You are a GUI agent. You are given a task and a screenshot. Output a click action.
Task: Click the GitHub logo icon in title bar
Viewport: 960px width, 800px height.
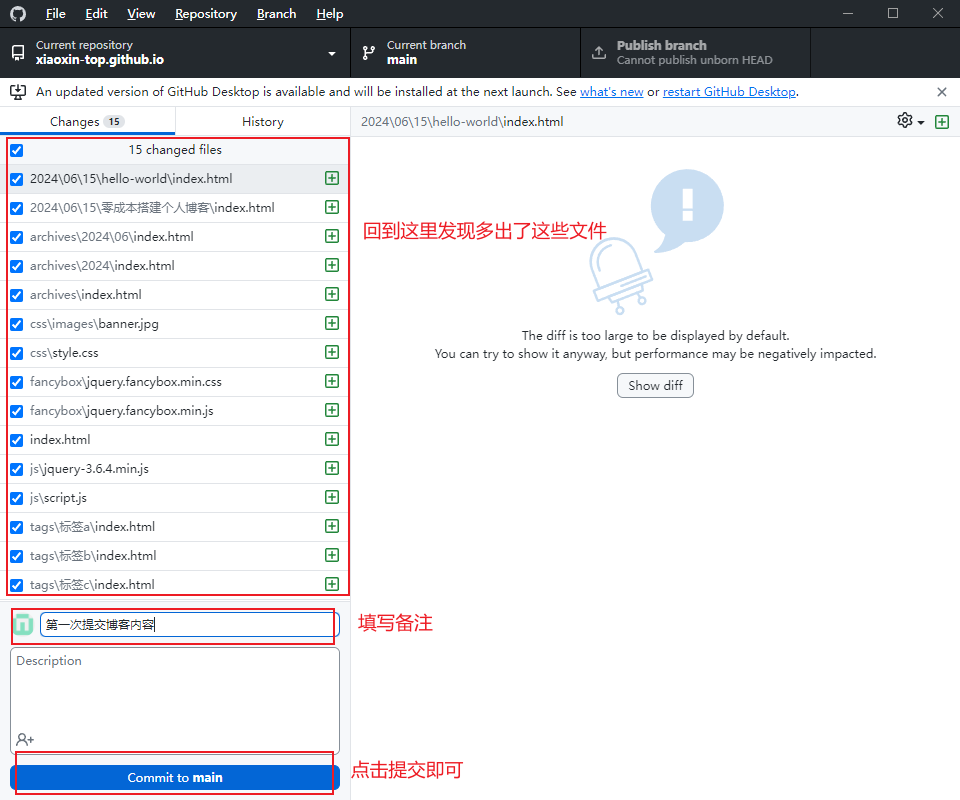18,14
